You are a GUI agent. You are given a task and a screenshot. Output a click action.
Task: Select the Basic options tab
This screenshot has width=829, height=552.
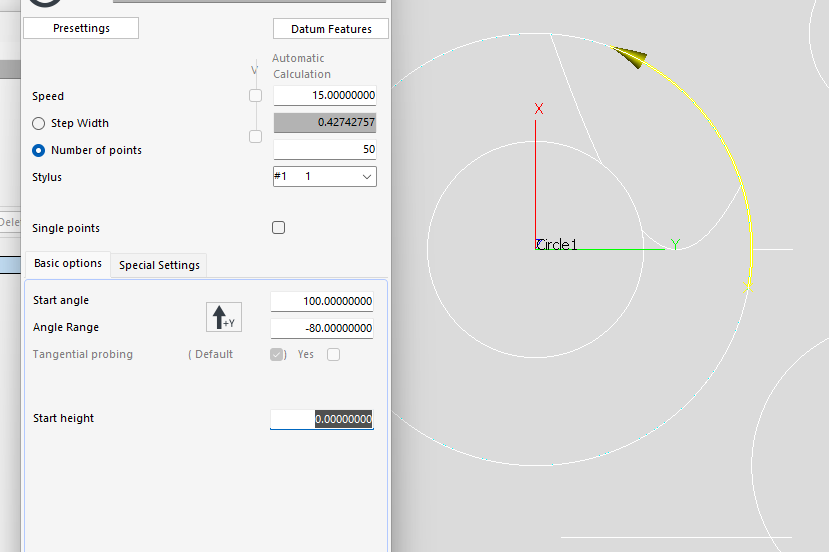tap(67, 264)
